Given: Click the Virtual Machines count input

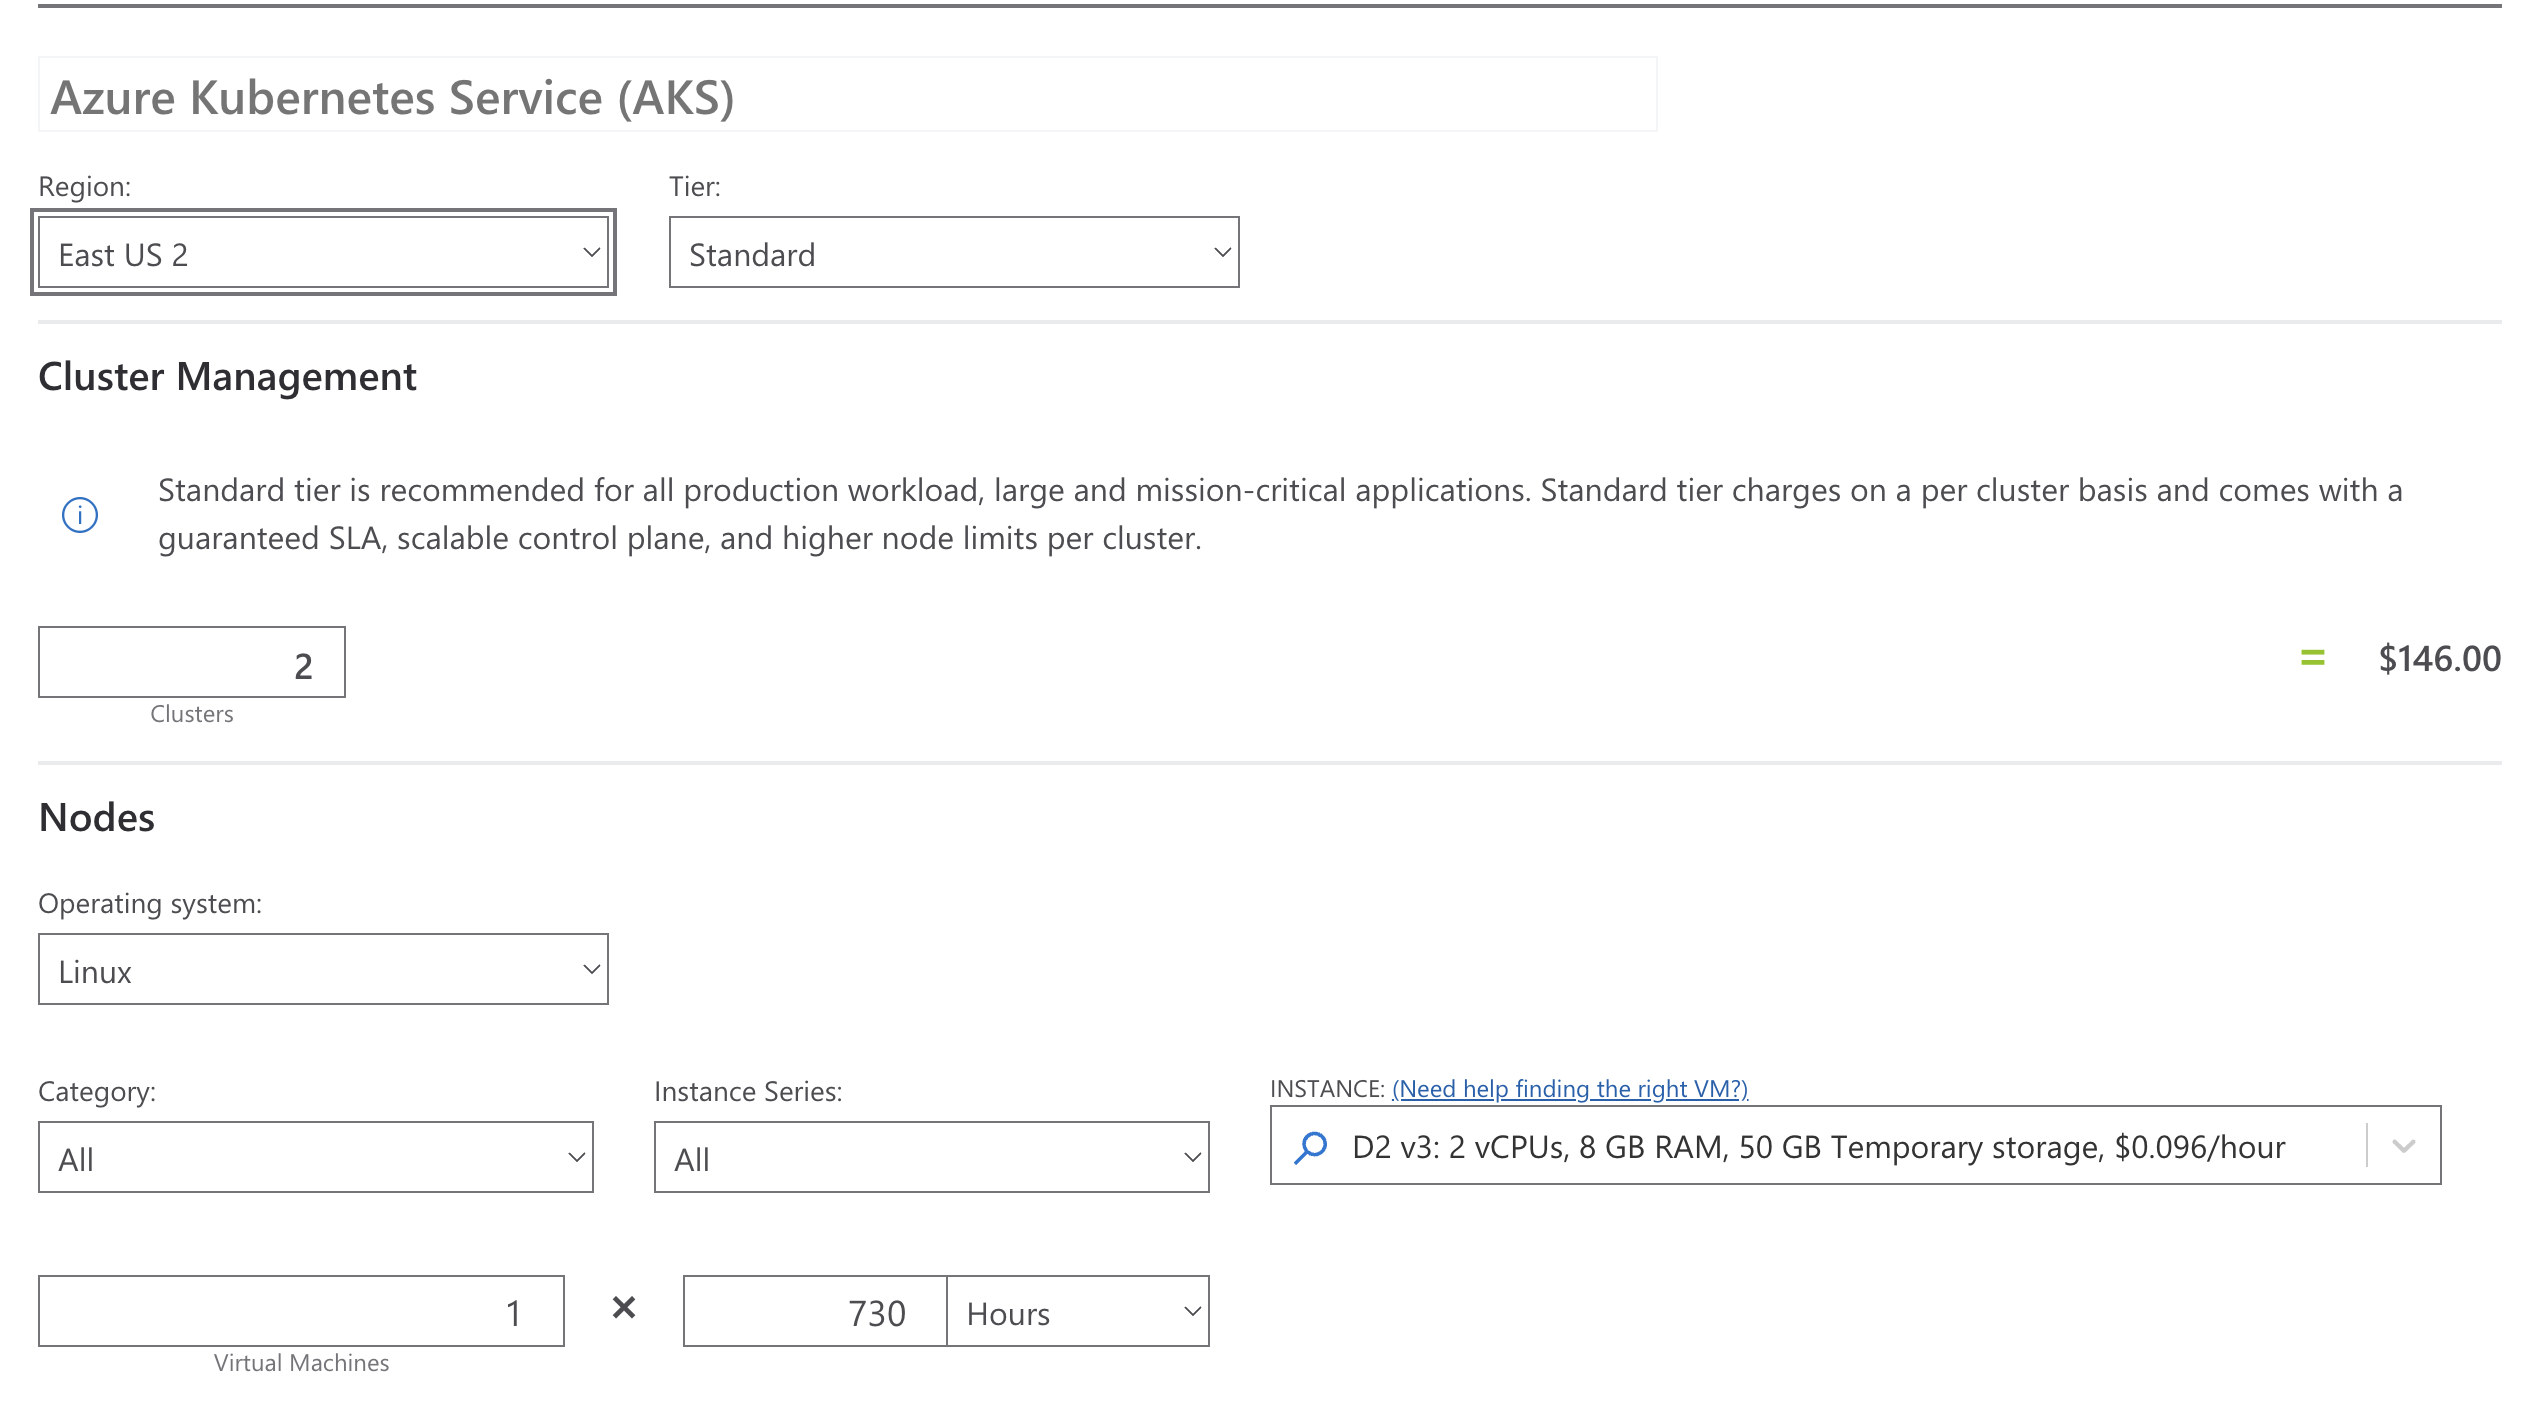Looking at the screenshot, I should 301,1312.
